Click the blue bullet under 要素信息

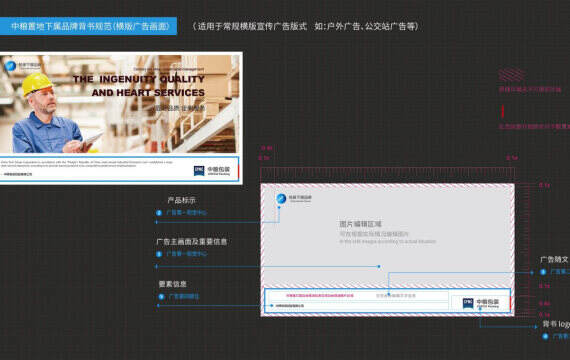pos(161,297)
